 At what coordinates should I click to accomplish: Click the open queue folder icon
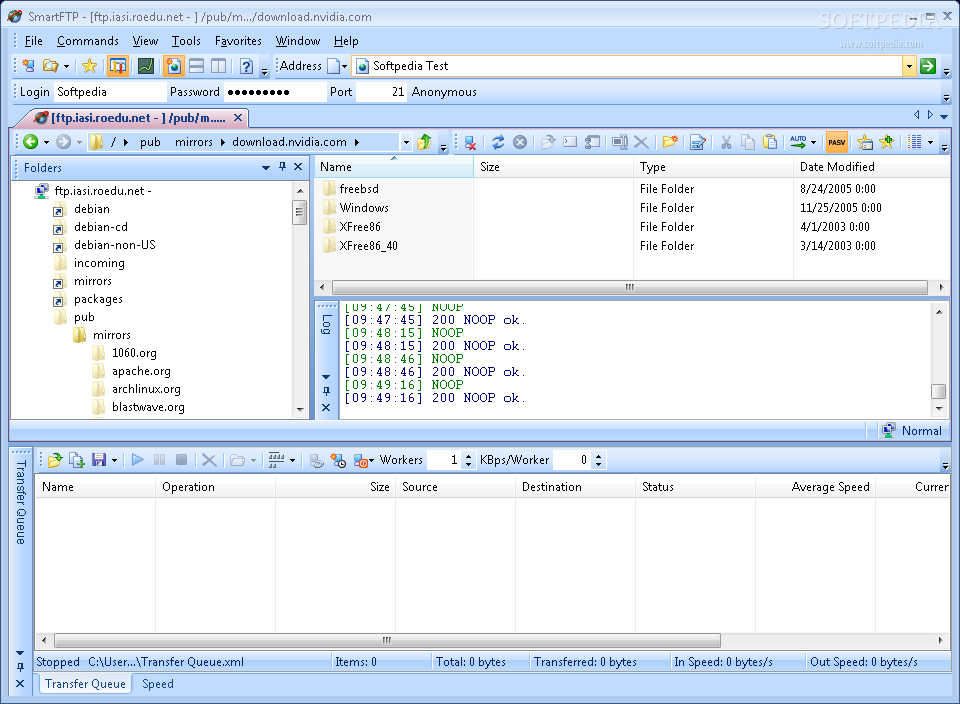[55, 460]
